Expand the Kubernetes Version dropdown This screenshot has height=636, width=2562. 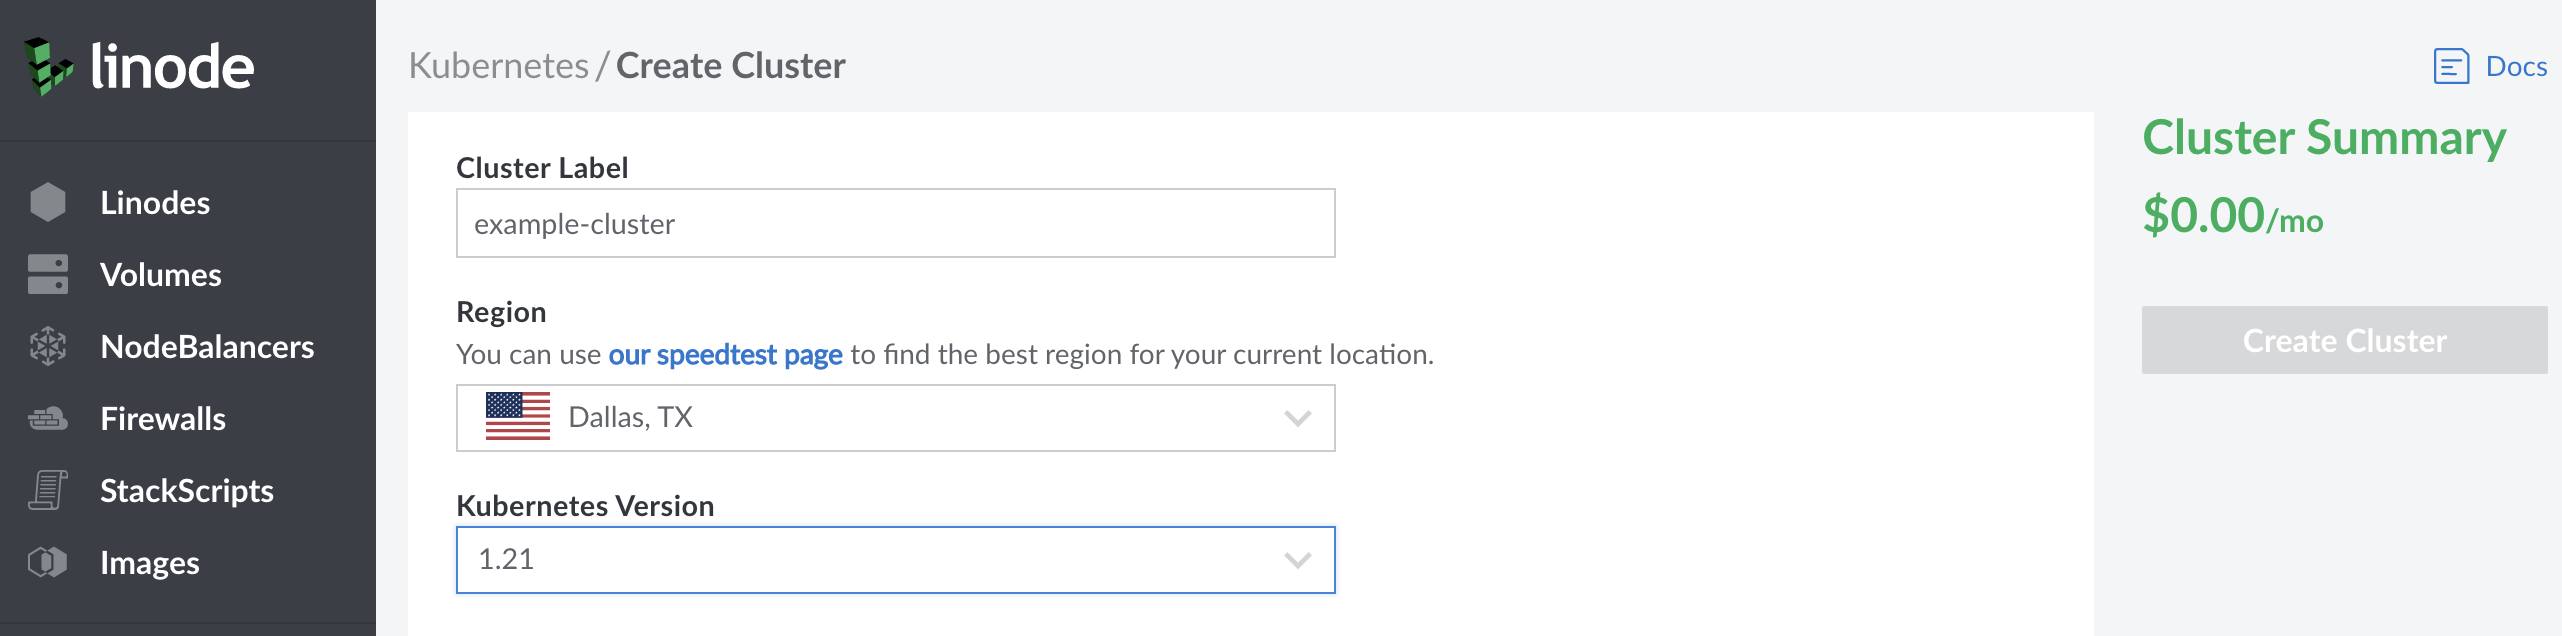[1297, 561]
